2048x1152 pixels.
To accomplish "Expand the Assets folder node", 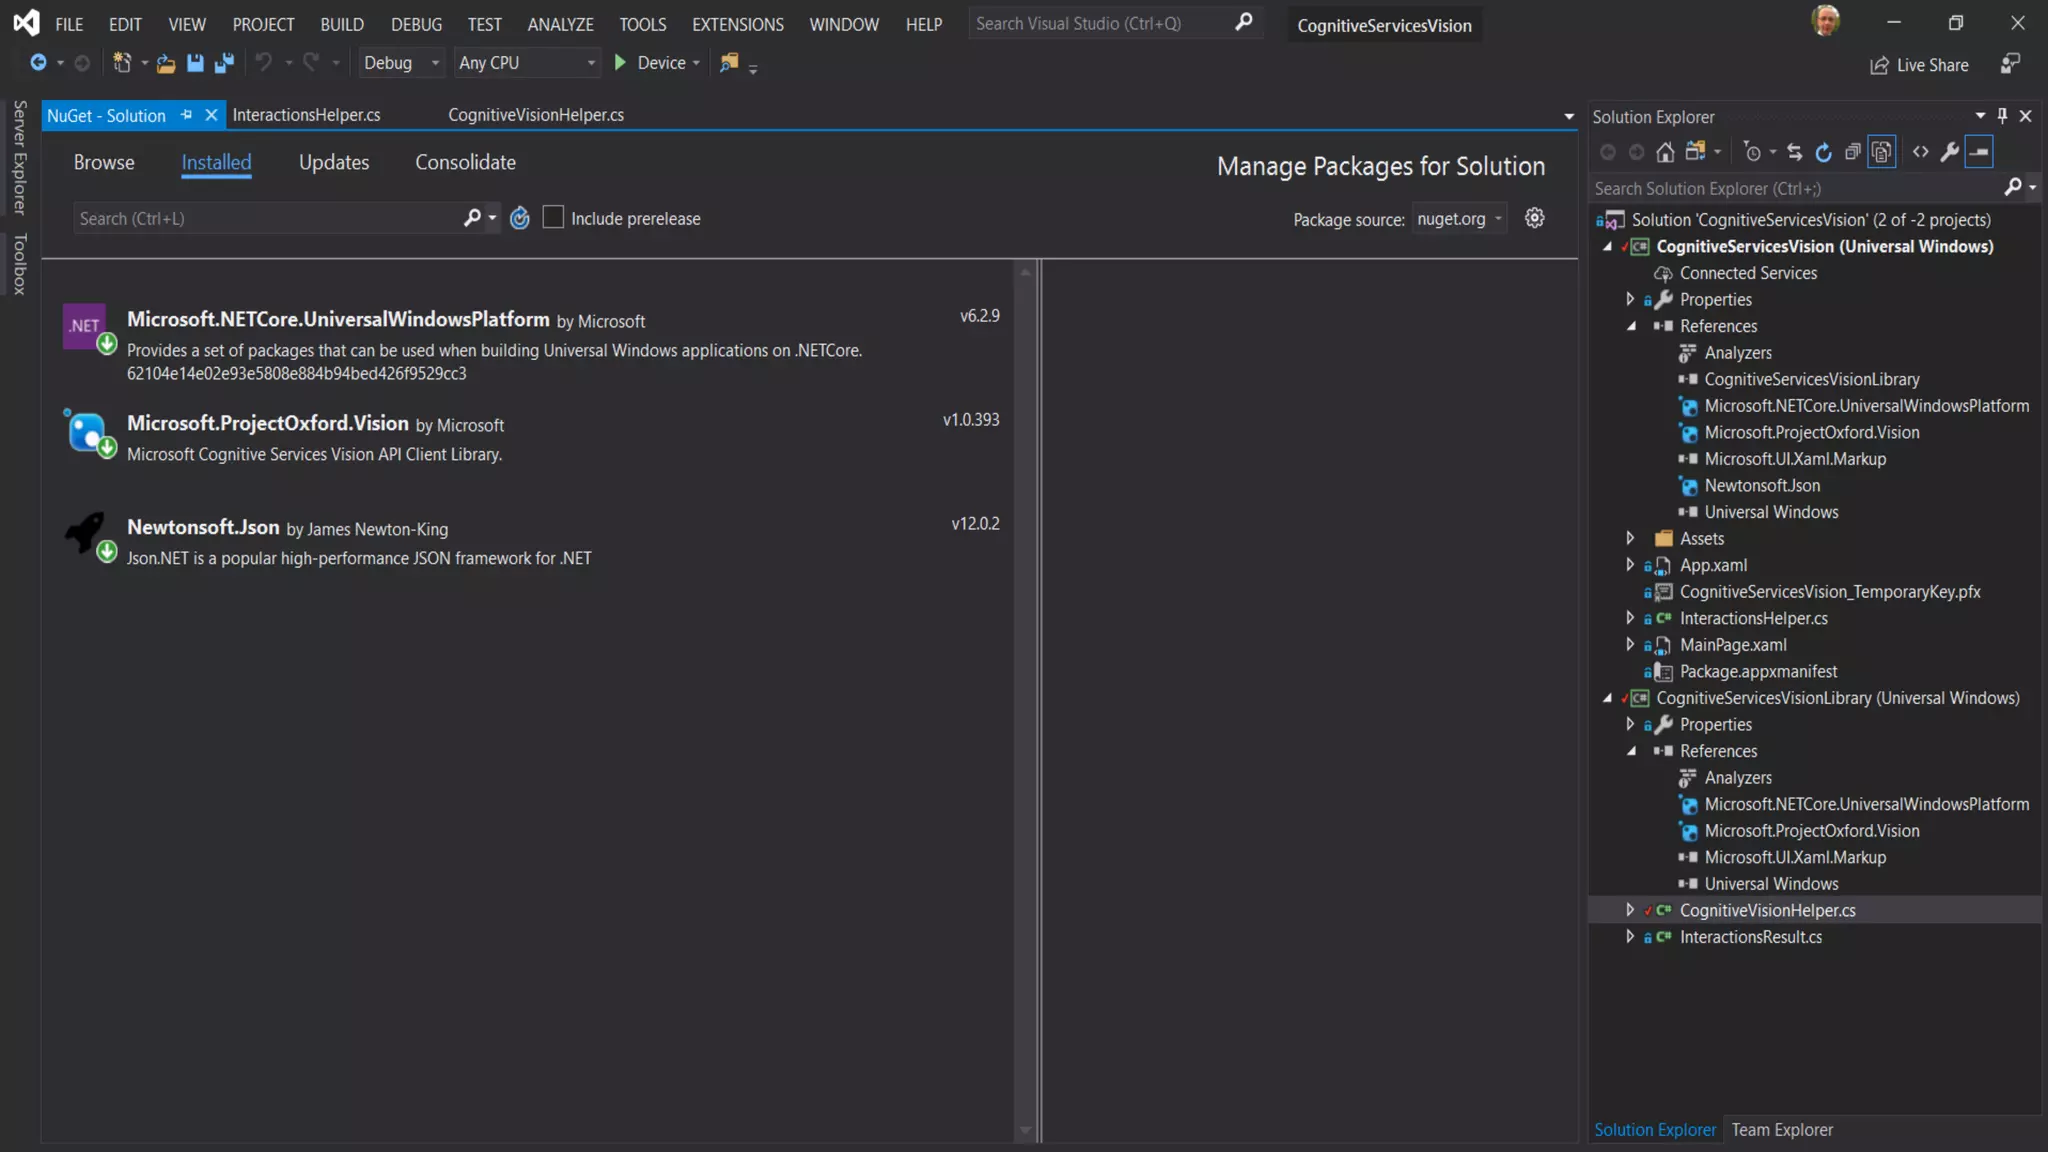I will coord(1630,538).
